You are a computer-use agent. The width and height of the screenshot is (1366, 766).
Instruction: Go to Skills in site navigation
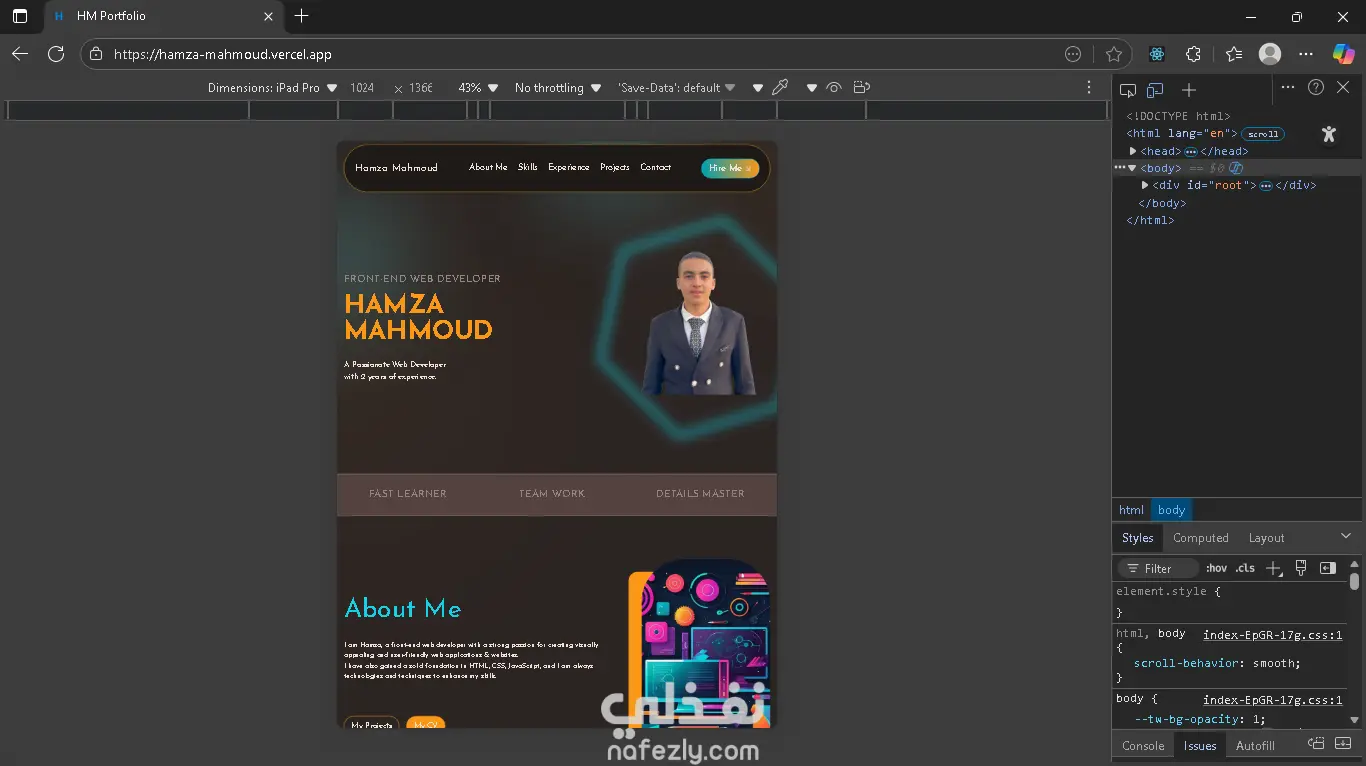click(x=528, y=167)
